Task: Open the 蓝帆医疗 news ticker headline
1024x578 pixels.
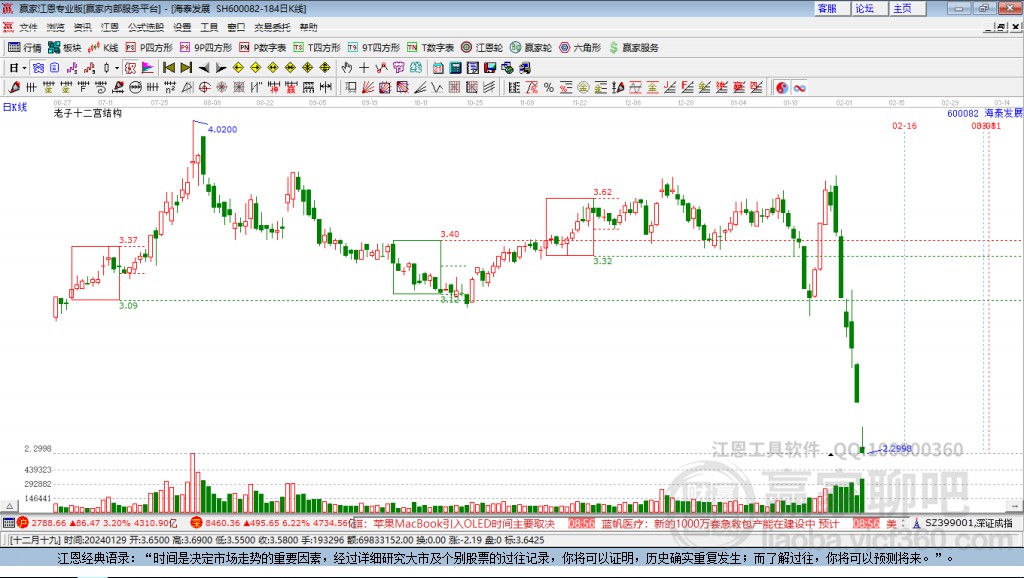Action: pyautogui.click(x=720, y=524)
